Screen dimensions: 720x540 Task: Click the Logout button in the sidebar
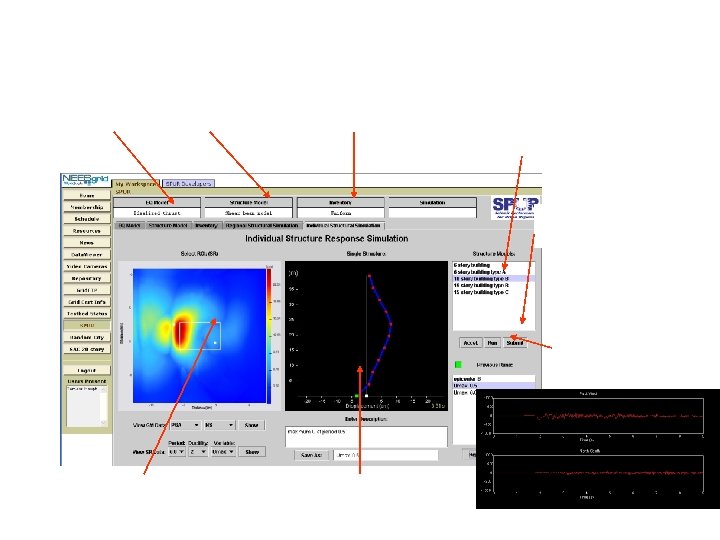click(x=87, y=370)
